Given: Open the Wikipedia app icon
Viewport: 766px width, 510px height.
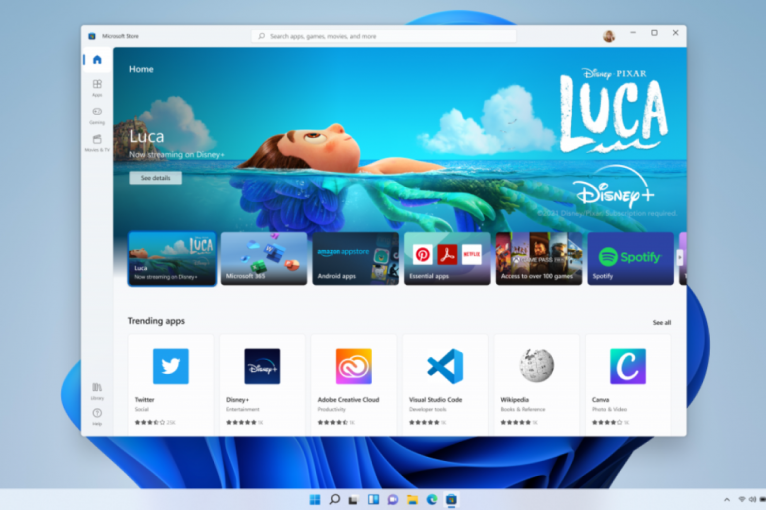Looking at the screenshot, I should (536, 365).
